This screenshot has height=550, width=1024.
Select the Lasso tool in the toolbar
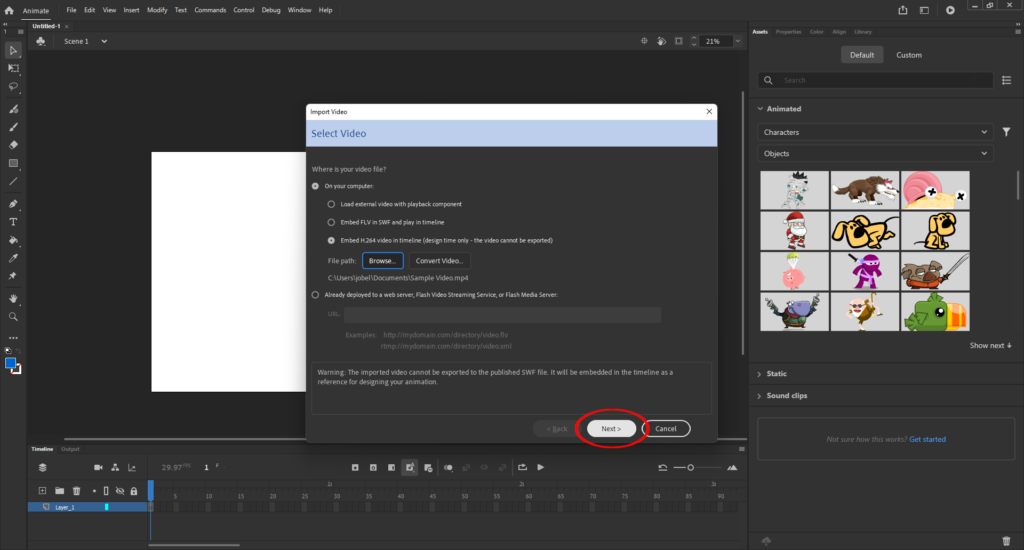(13, 87)
